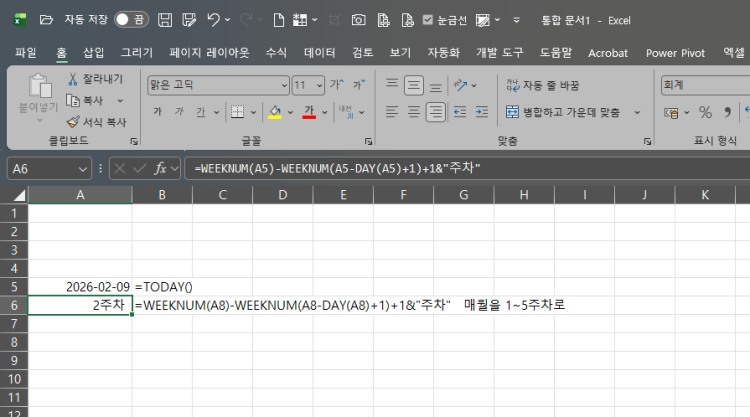This screenshot has height=417, width=750.
Task: Switch to the 삽입 (Insert) tab
Action: 93,53
